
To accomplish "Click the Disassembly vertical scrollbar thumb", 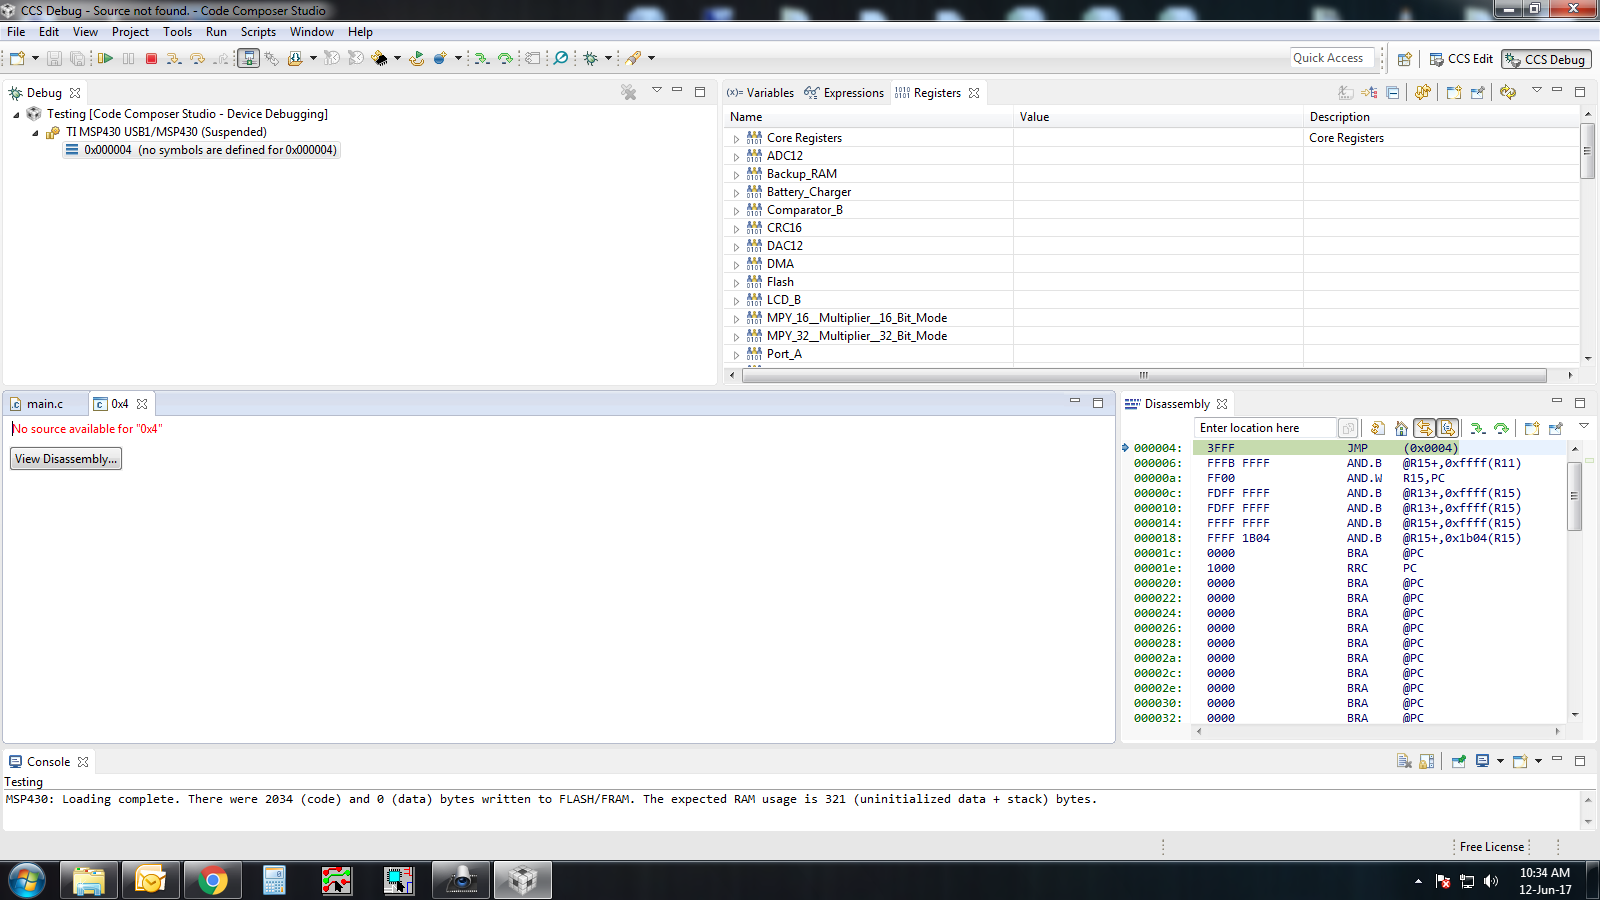I will [1575, 494].
